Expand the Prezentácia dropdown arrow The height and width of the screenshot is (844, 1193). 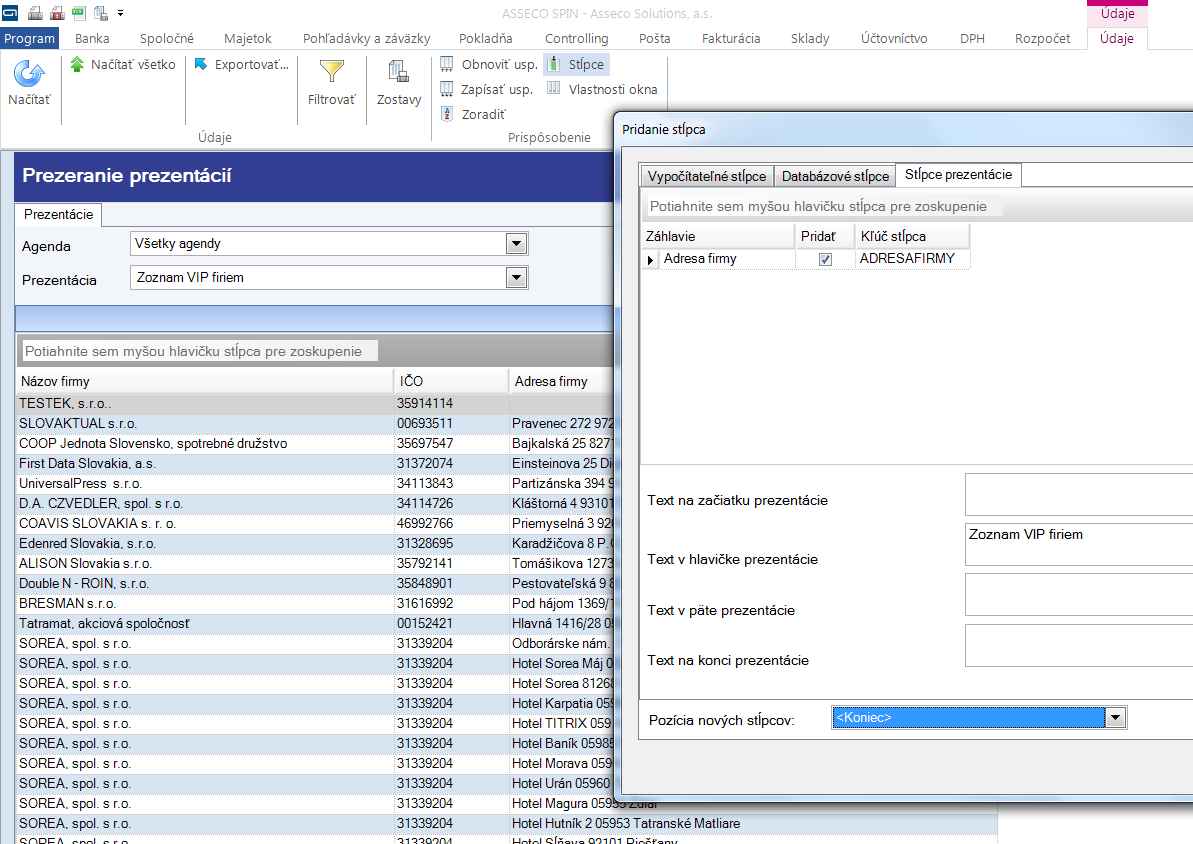click(517, 278)
